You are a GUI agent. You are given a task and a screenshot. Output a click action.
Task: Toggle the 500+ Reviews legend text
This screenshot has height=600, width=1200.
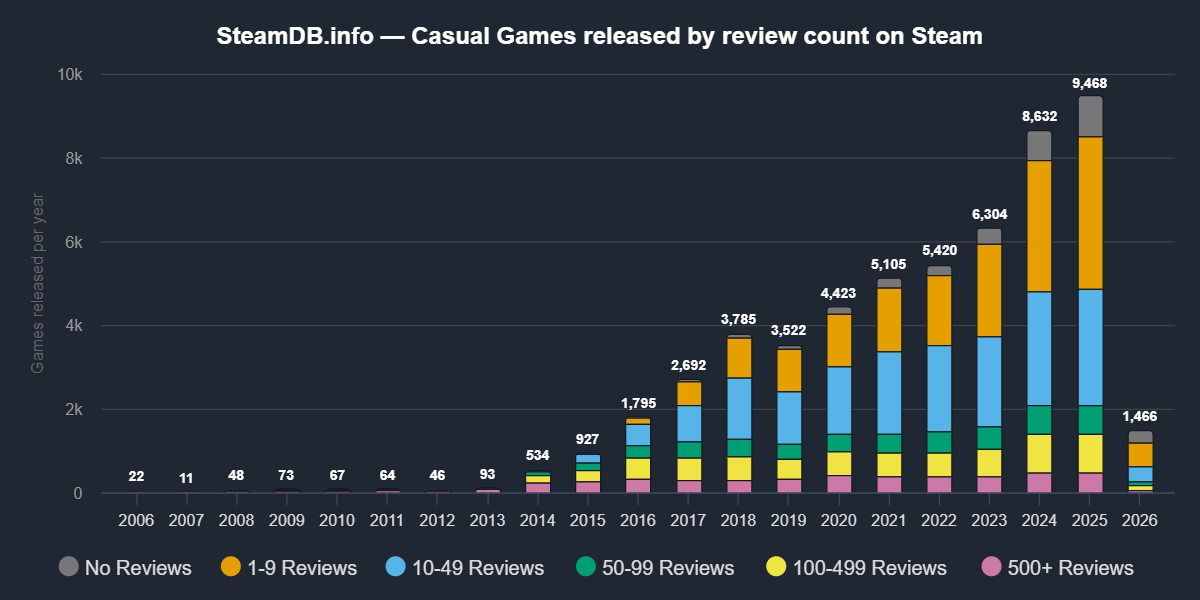1070,568
